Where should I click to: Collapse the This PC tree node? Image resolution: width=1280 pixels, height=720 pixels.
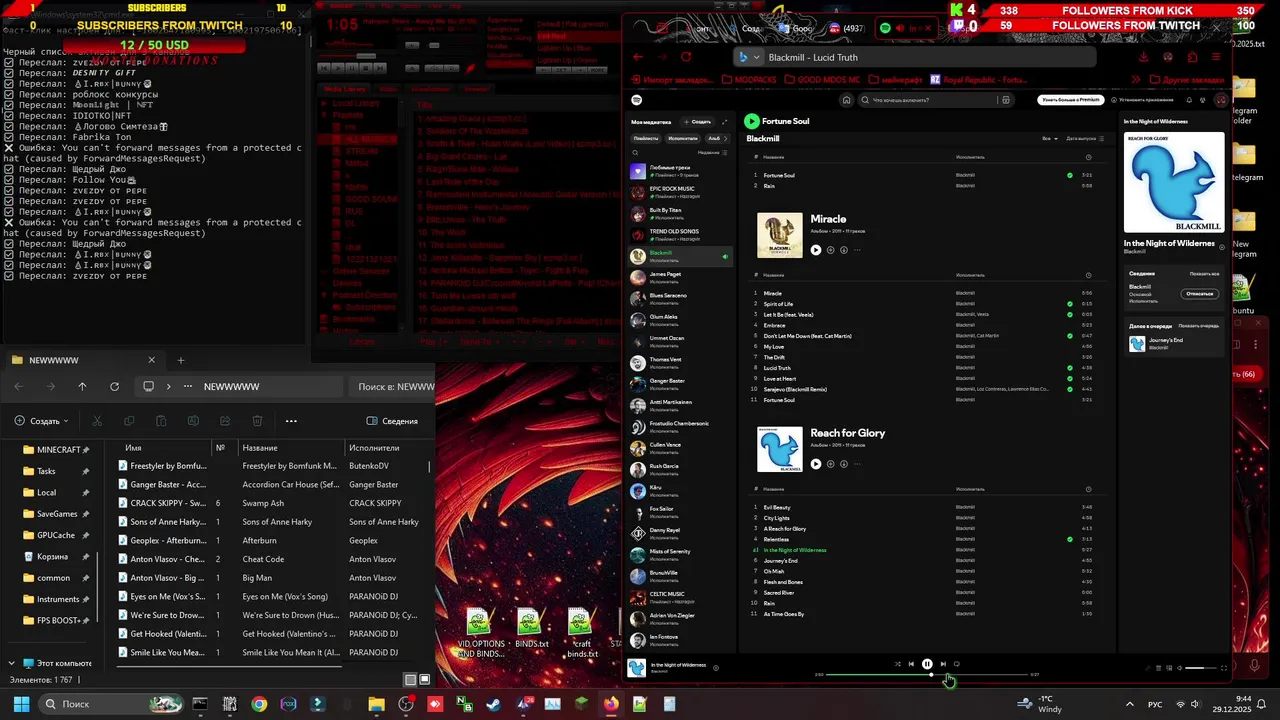coord(11,663)
